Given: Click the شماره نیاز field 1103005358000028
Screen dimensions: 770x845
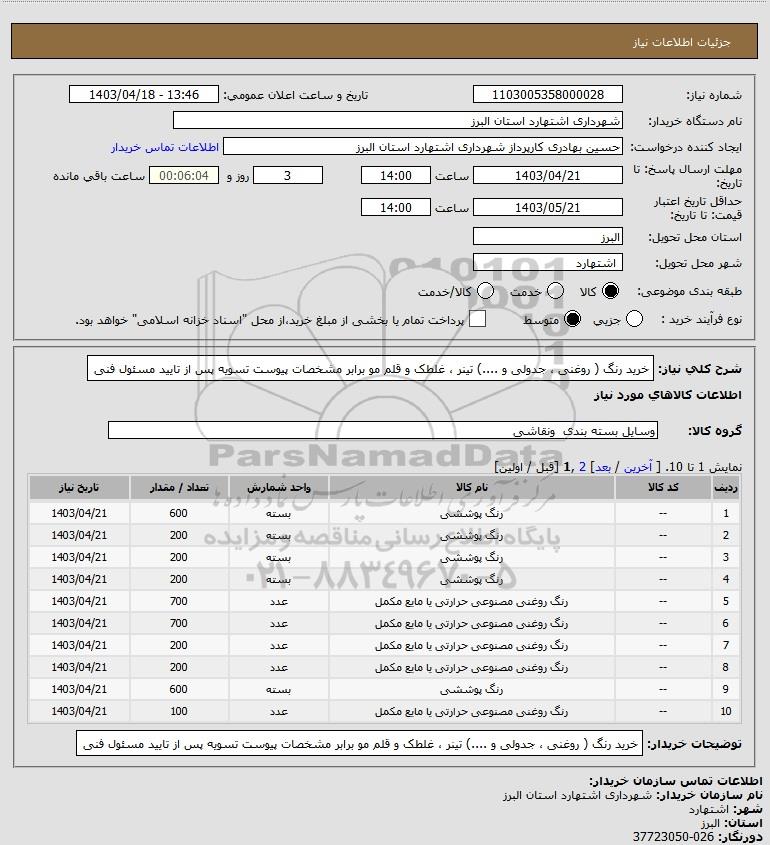Looking at the screenshot, I should coord(547,94).
